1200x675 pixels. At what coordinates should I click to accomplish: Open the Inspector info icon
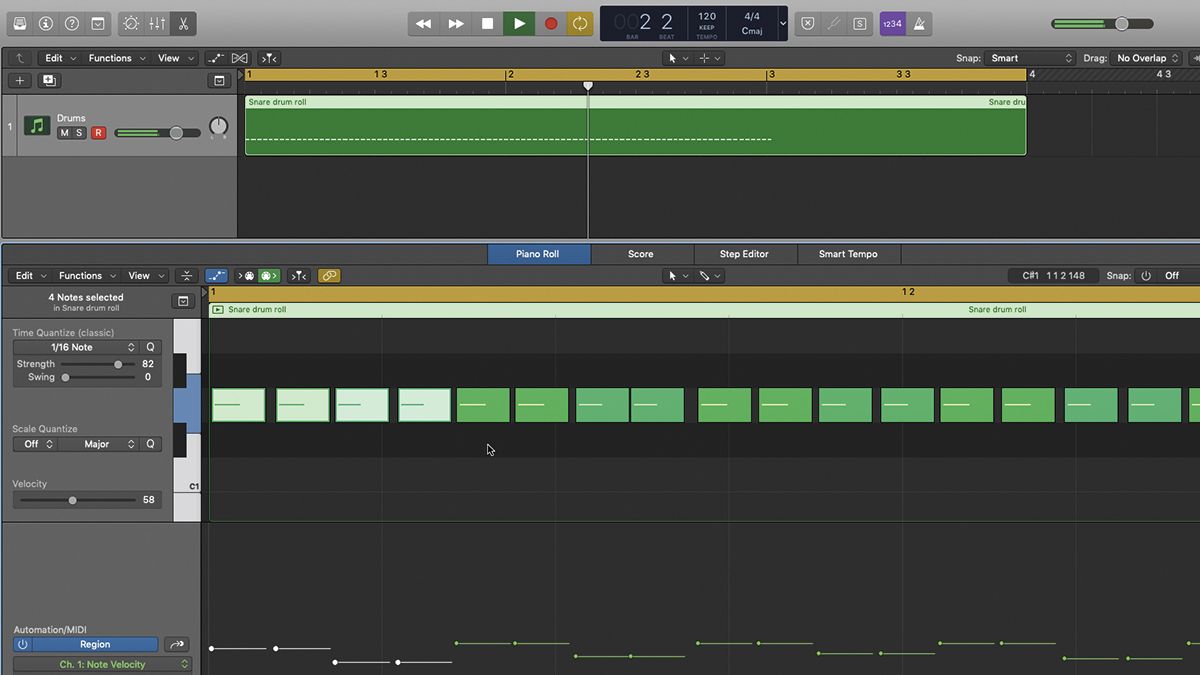[x=46, y=23]
